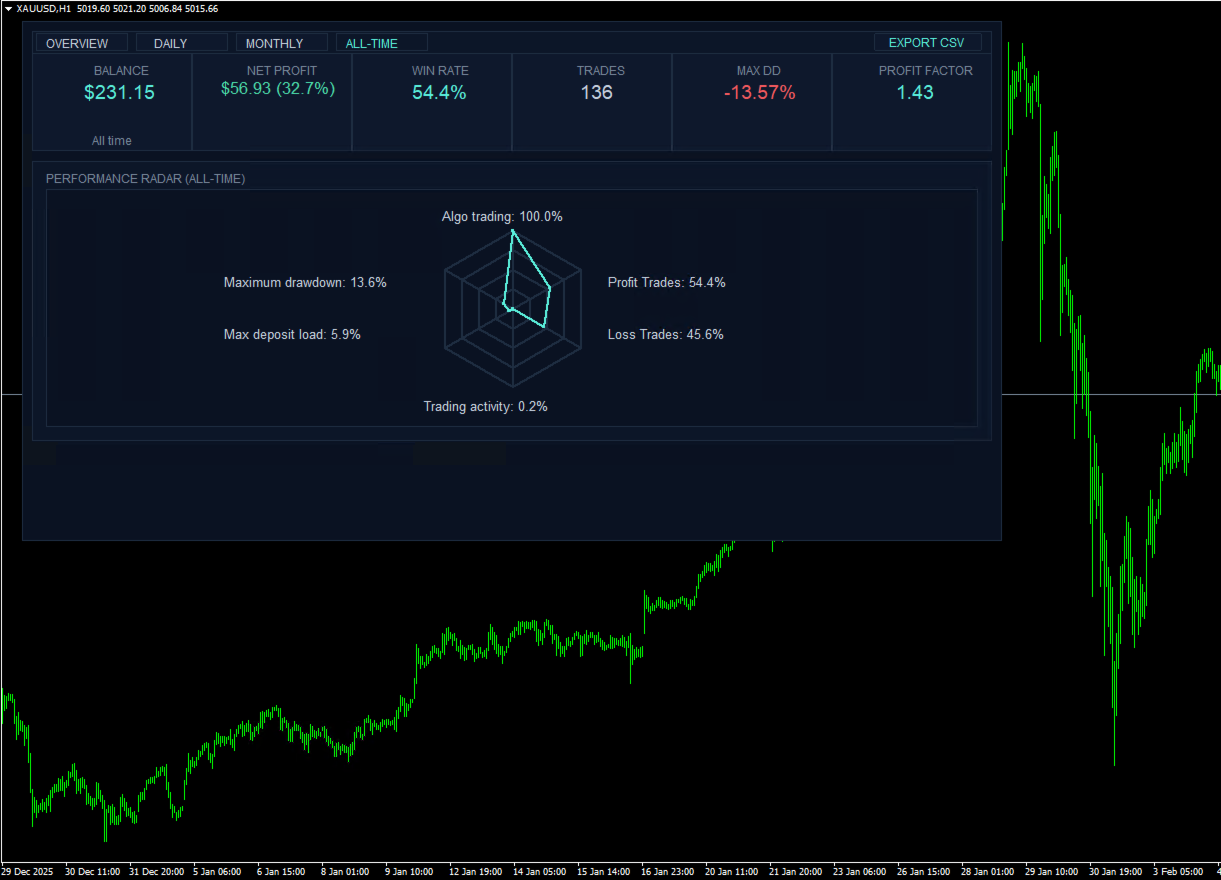Click the Profit Trades 54.4% label
The width and height of the screenshot is (1221, 880).
(x=667, y=283)
